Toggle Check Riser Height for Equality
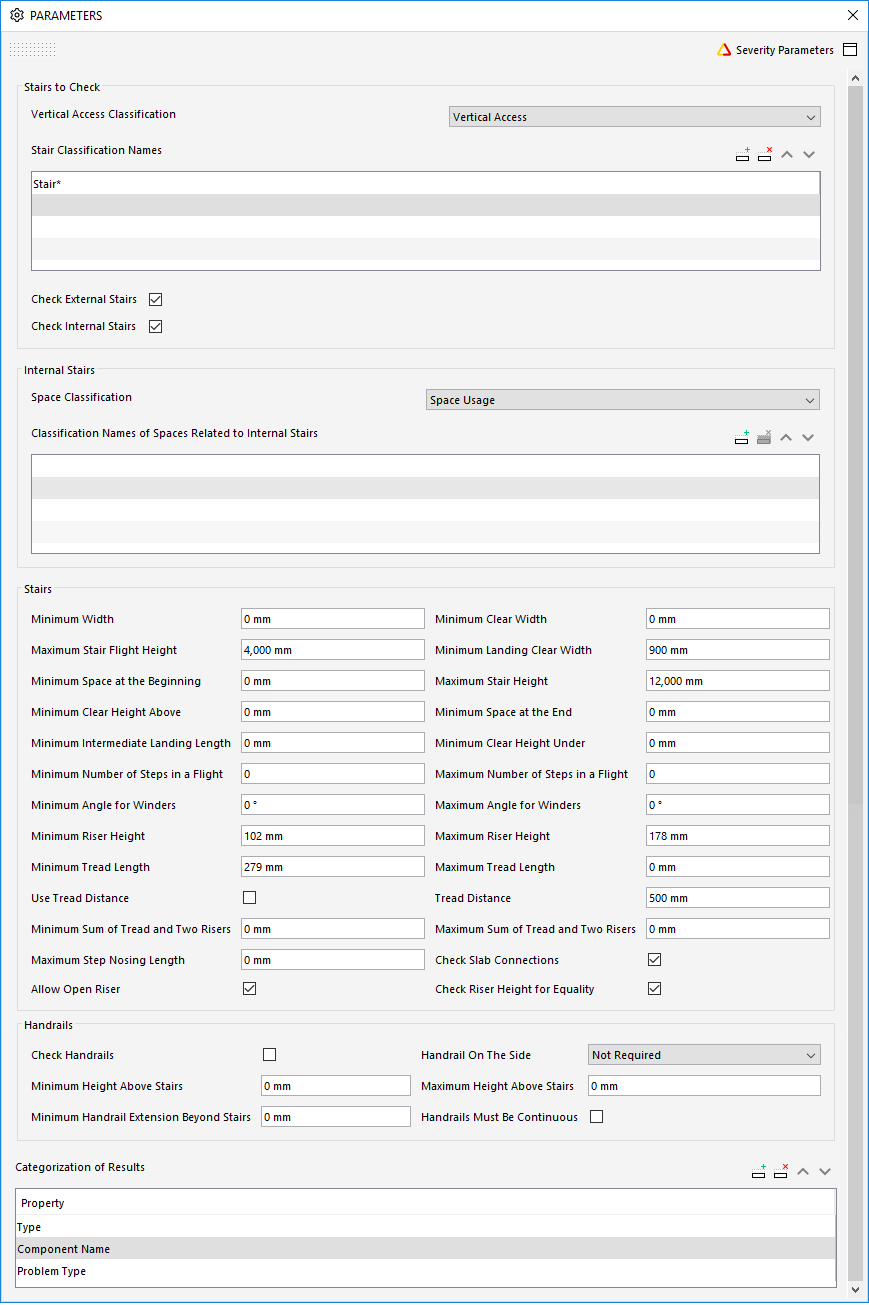 tap(655, 989)
